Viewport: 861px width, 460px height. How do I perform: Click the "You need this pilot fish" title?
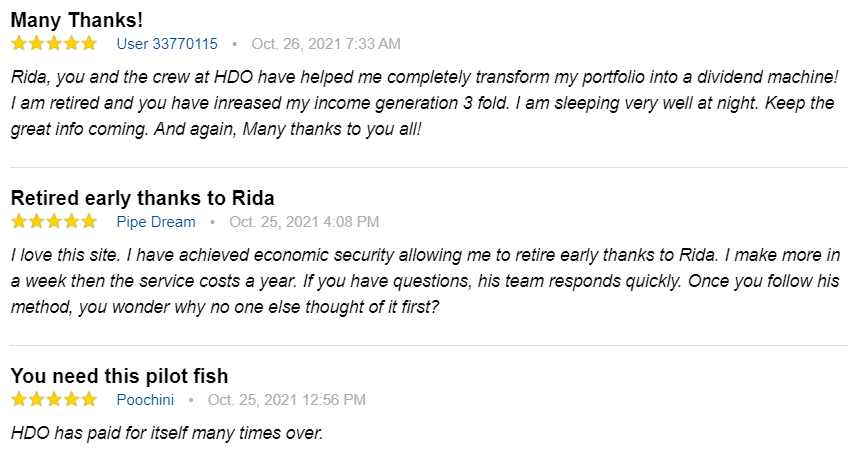pos(119,376)
